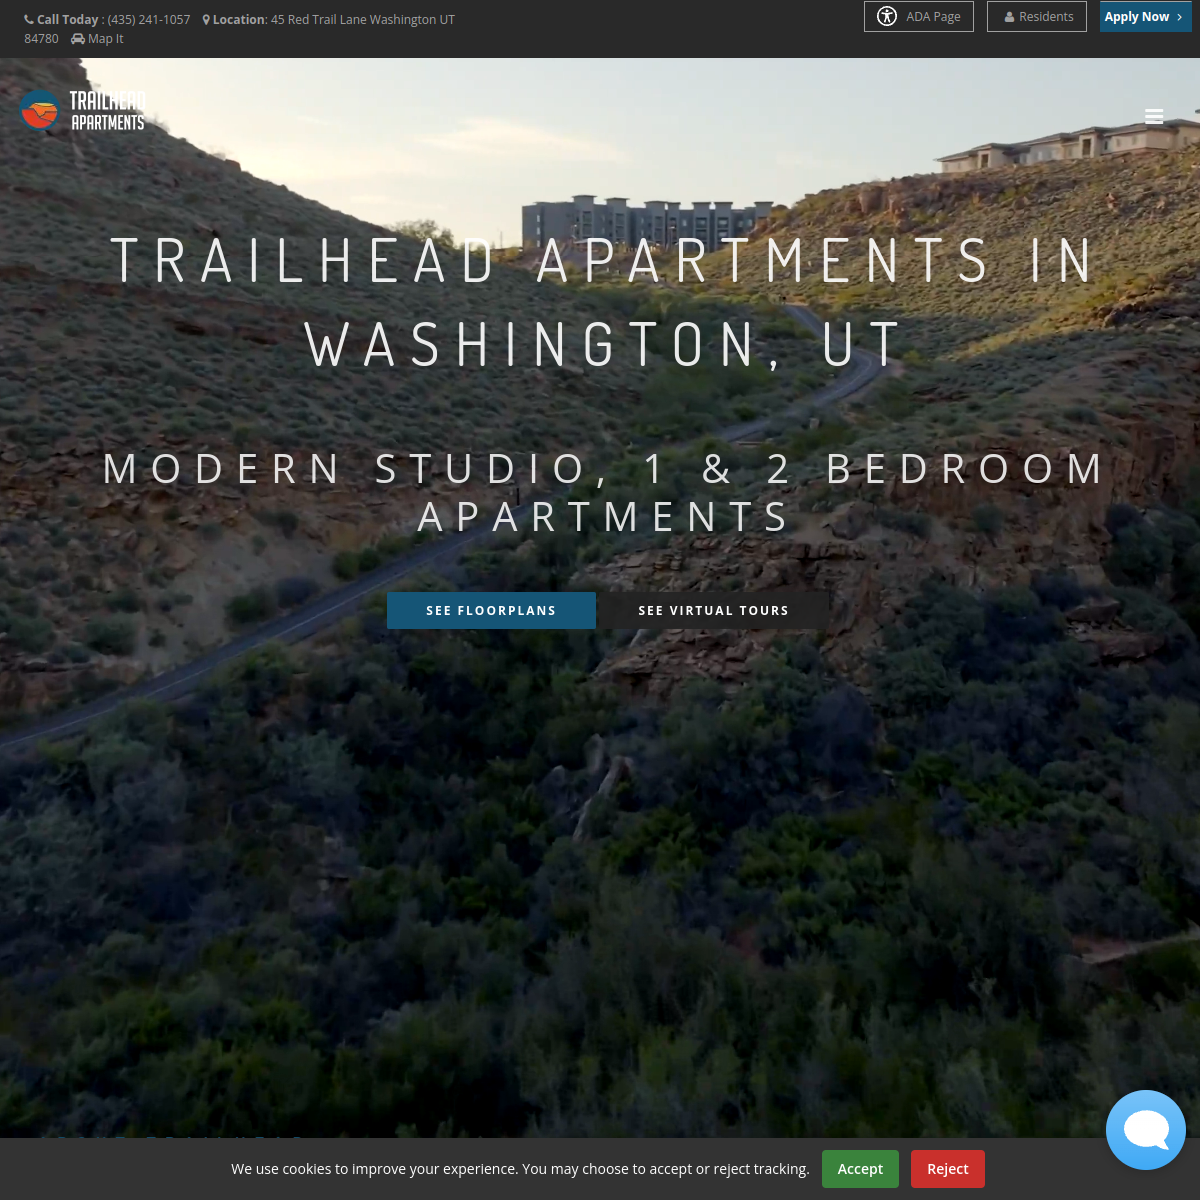Call the phone number (435) 241-1057
1200x1200 pixels.
point(149,20)
